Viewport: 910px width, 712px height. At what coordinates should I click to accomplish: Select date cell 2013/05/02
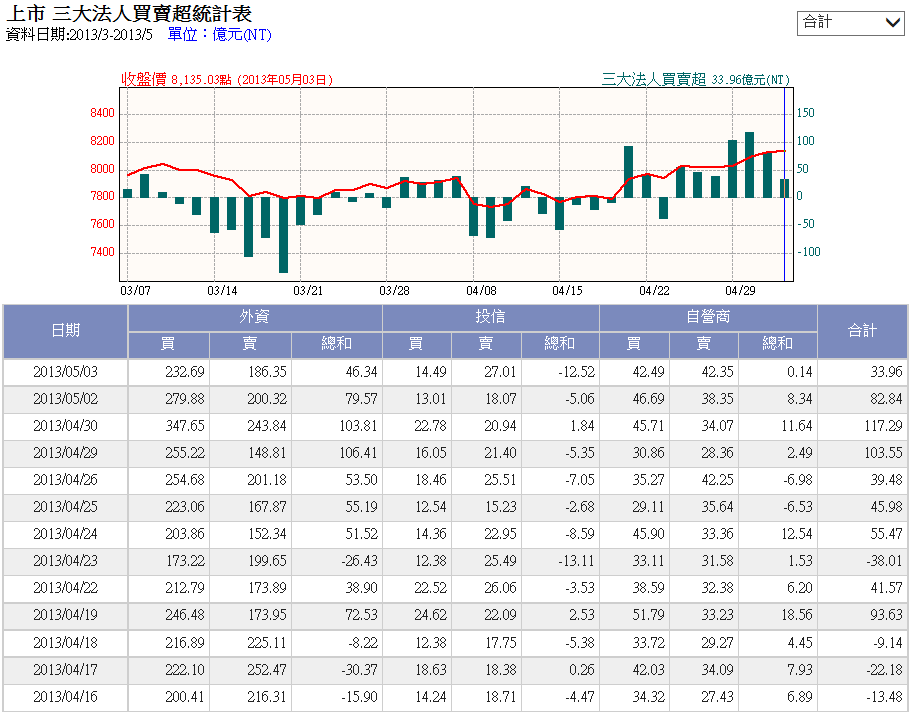pyautogui.click(x=66, y=399)
